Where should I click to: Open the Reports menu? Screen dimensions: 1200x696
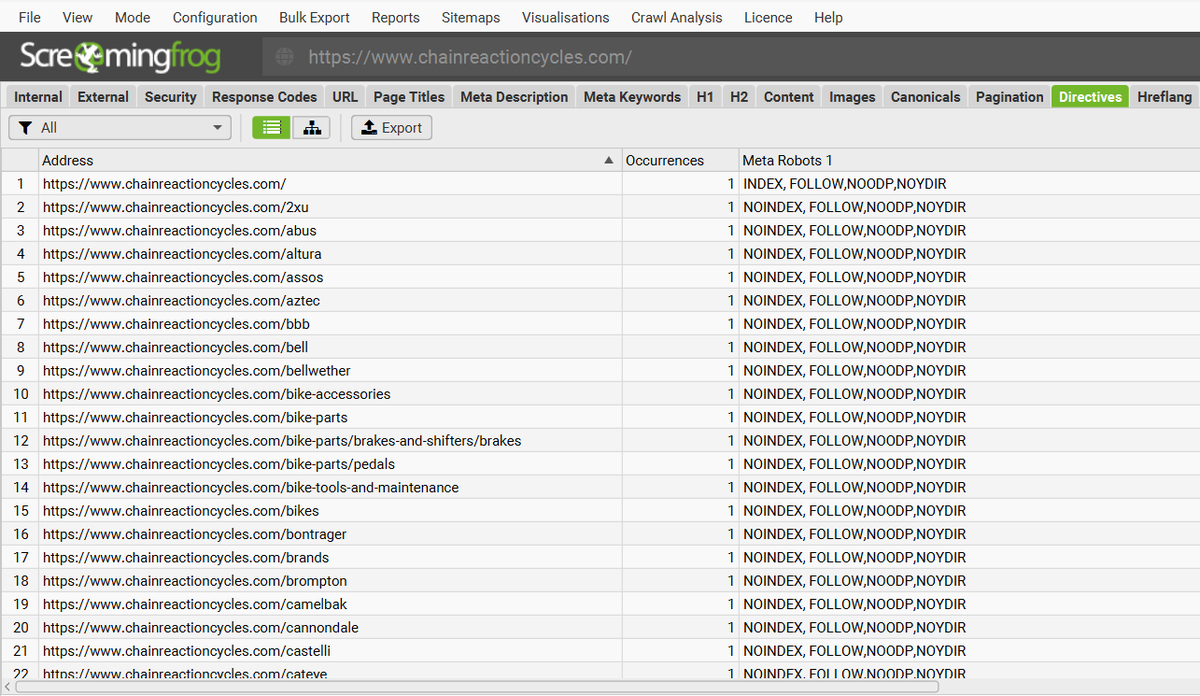click(396, 17)
